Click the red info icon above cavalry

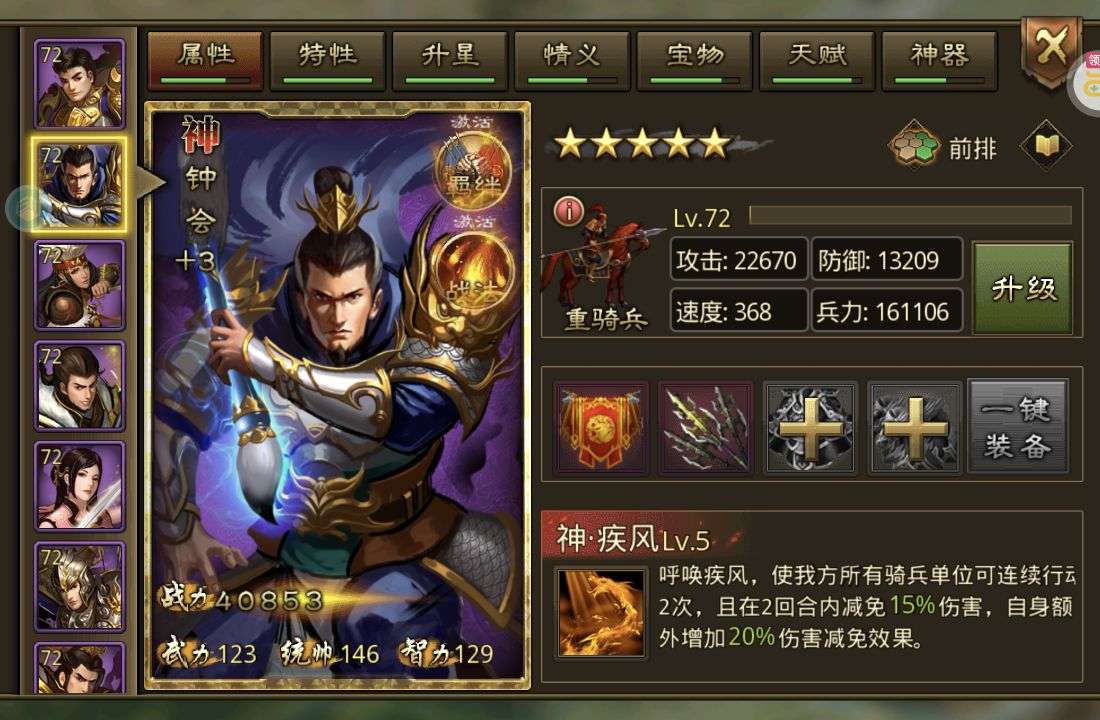569,211
